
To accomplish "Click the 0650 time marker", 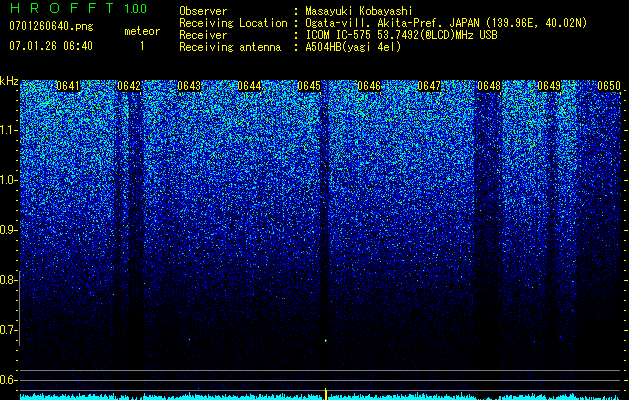I will 609,86.
